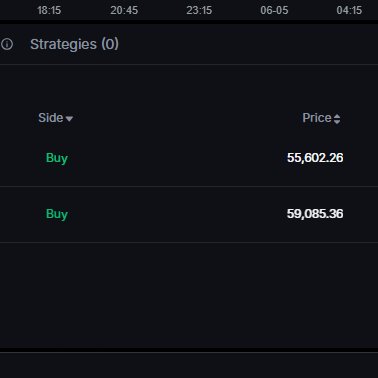This screenshot has height=378, width=378.
Task: Select the 59,085.36 price value
Action: click(x=315, y=214)
